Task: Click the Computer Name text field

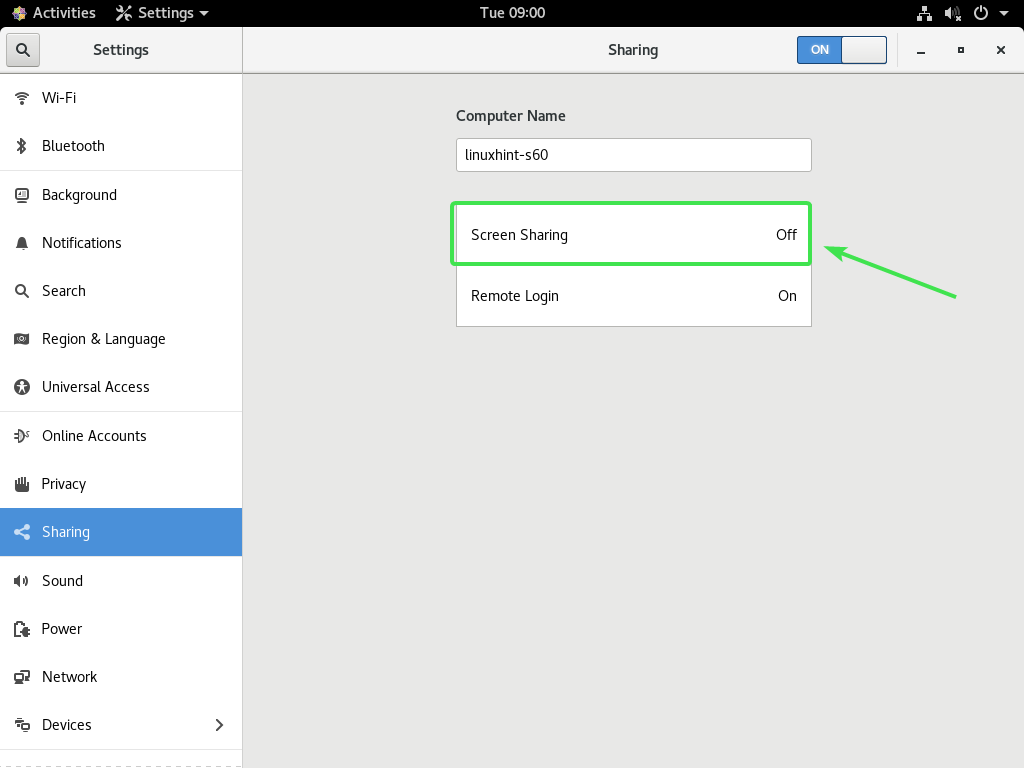Action: click(x=632, y=155)
